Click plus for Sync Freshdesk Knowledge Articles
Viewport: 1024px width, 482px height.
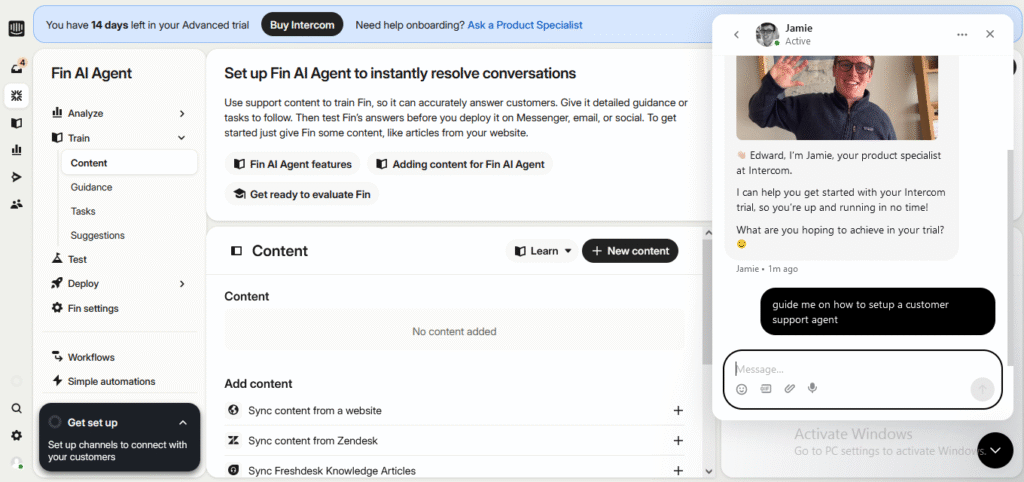click(678, 471)
